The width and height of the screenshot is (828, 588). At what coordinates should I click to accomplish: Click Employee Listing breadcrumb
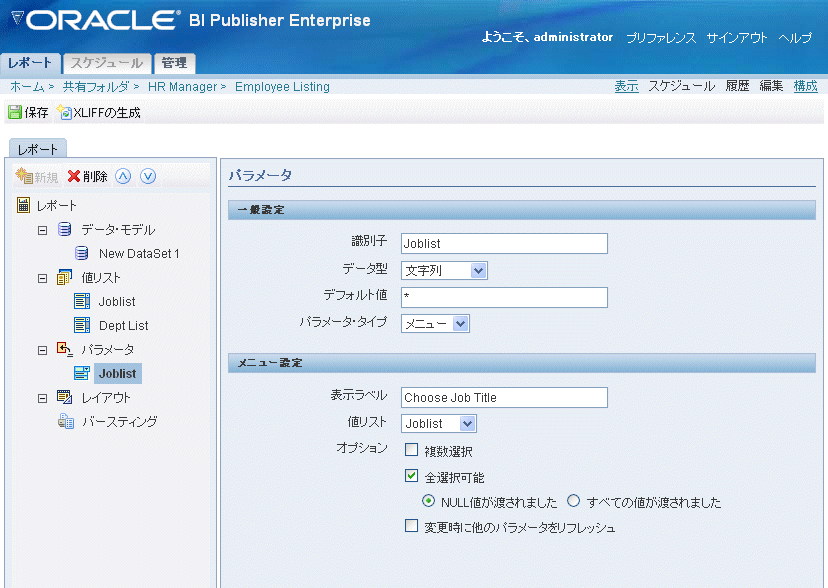click(x=283, y=87)
